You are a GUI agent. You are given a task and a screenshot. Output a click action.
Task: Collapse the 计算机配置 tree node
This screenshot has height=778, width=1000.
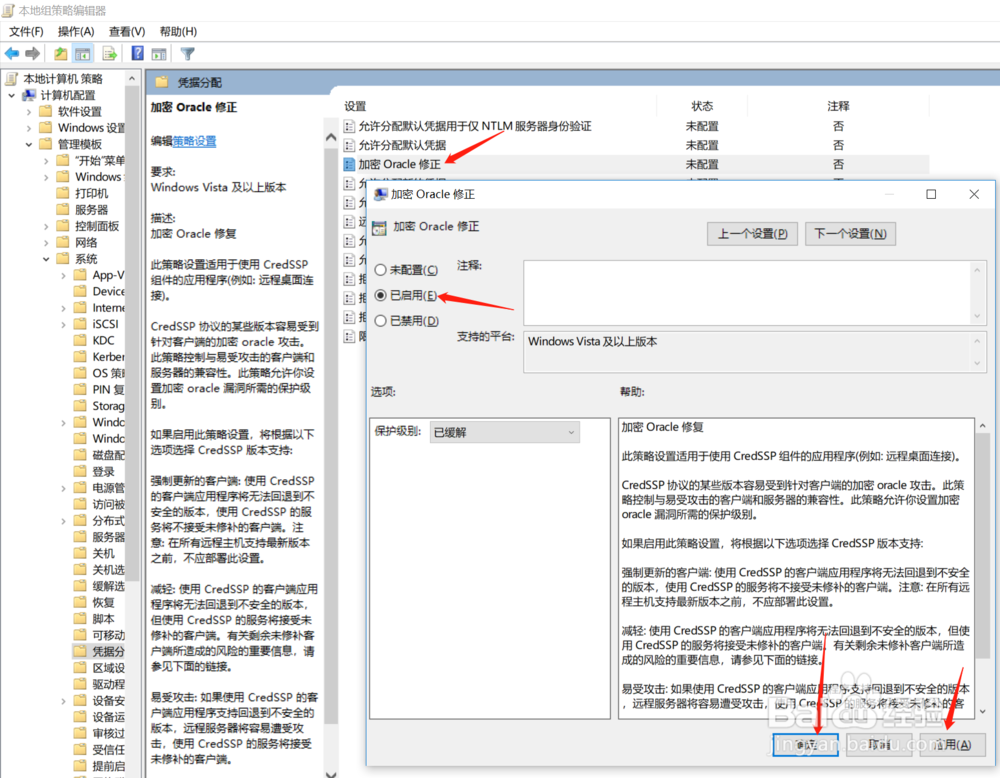coord(11,95)
